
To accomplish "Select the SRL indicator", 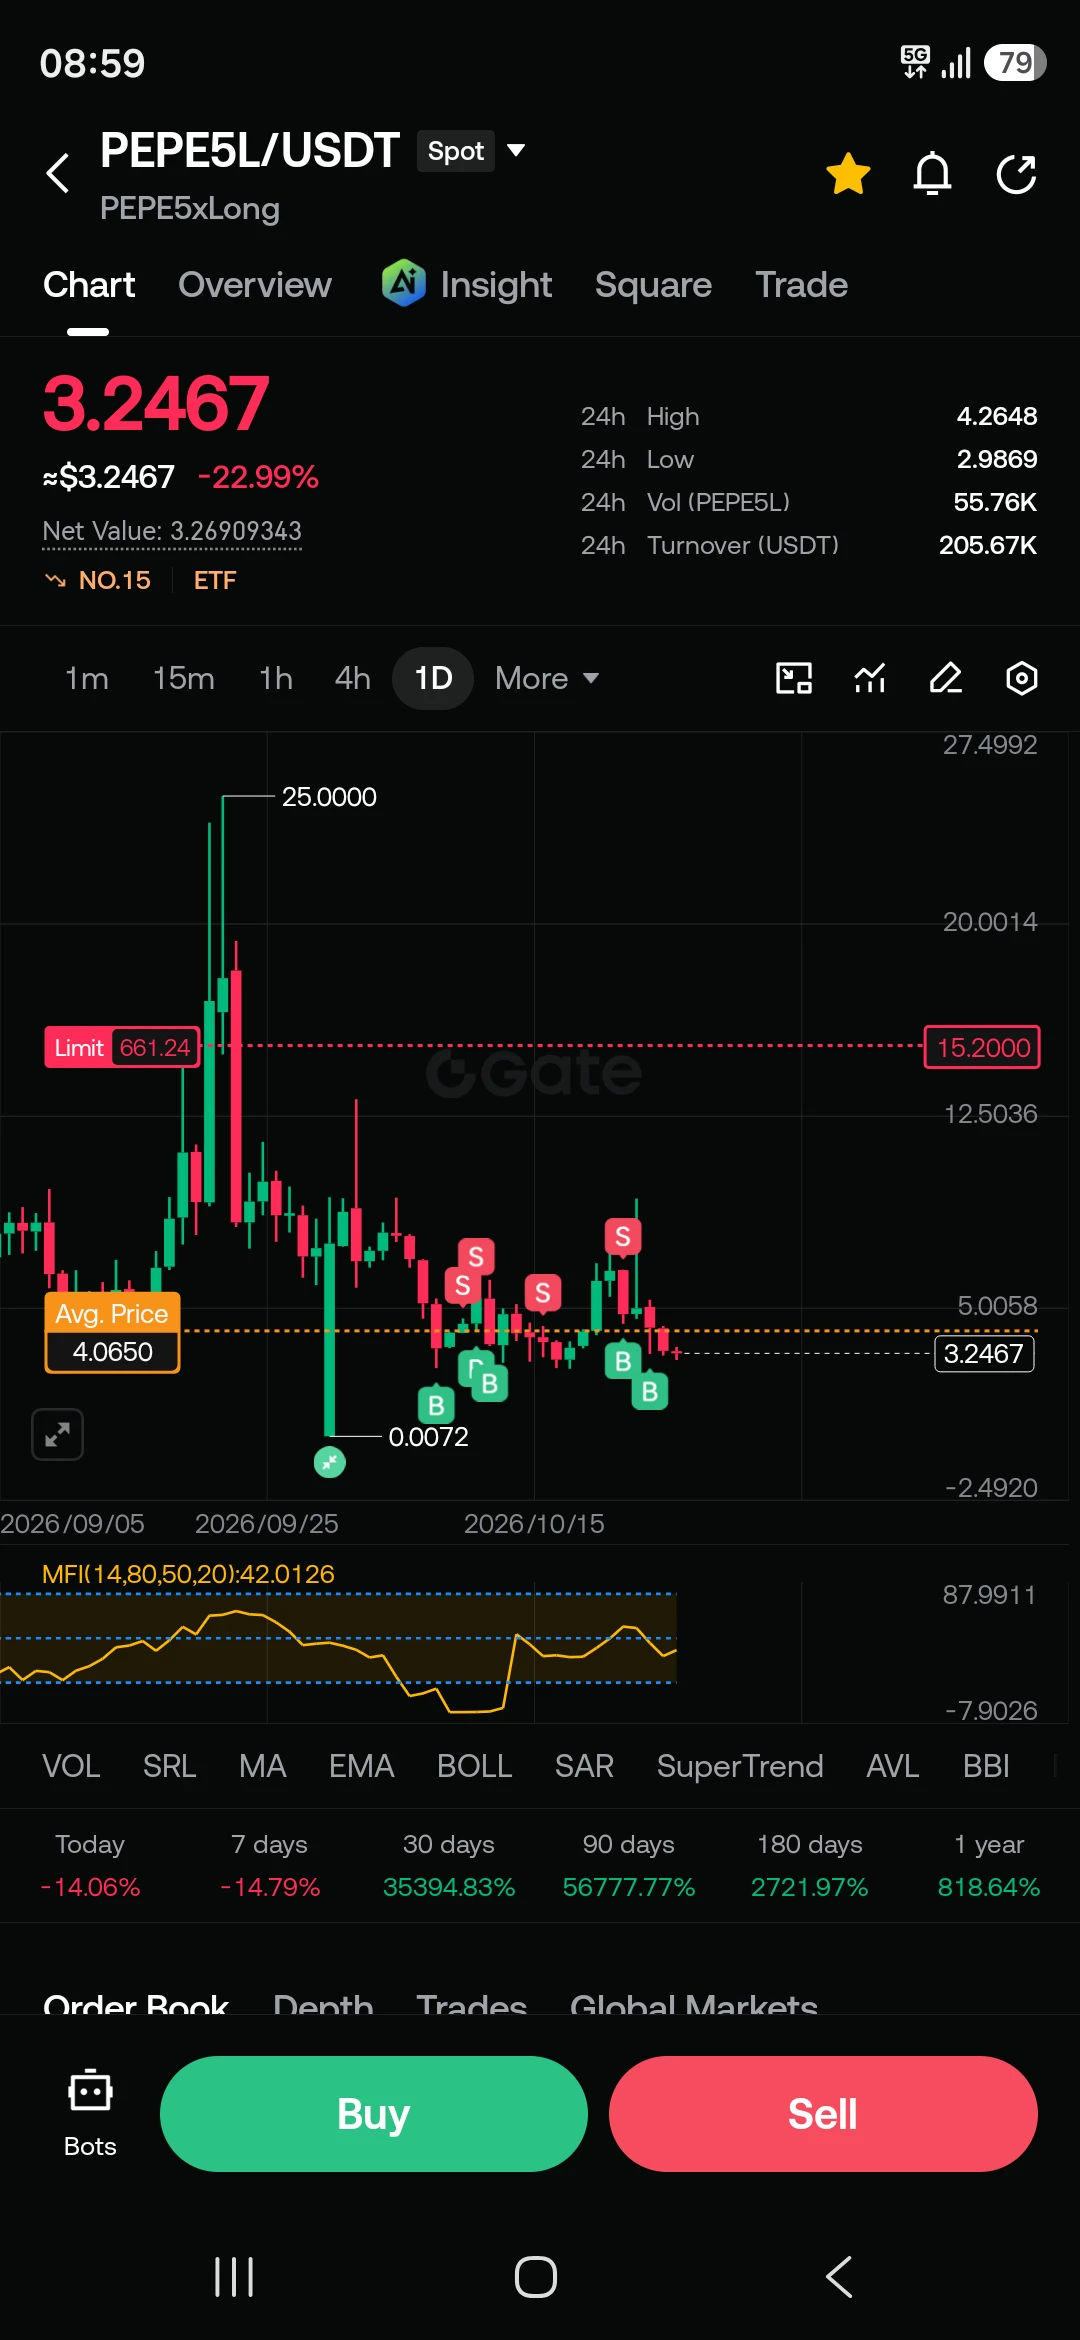I will tap(169, 1766).
